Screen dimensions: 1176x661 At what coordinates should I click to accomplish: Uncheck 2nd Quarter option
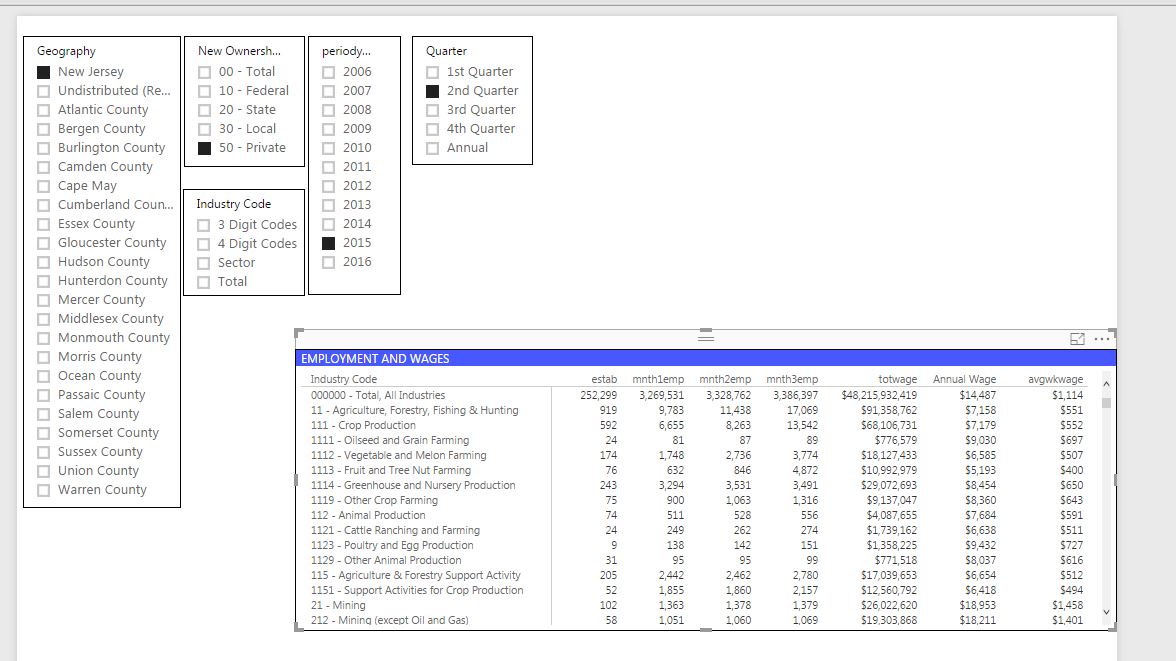click(432, 91)
